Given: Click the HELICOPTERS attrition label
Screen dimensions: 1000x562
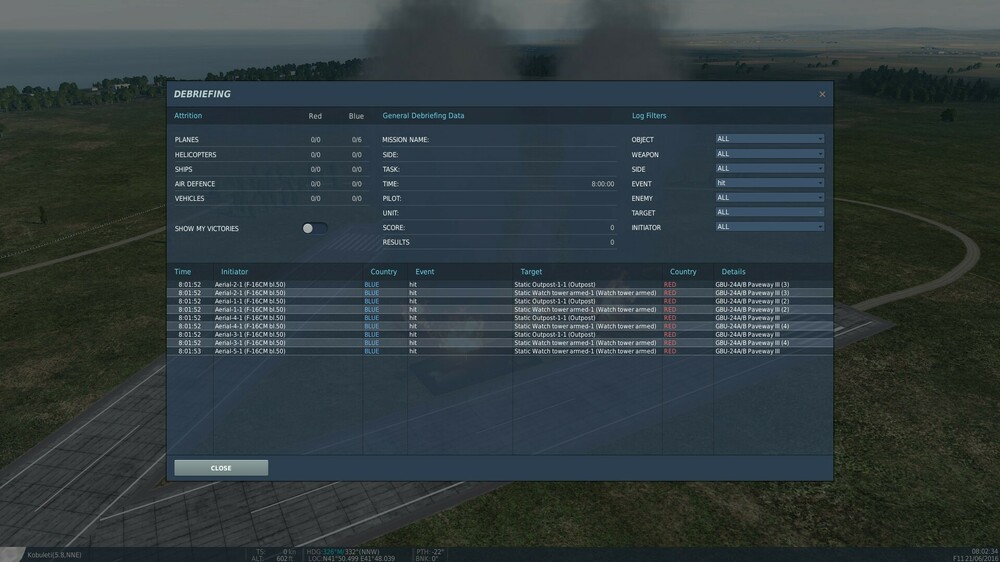Looking at the screenshot, I should pos(195,155).
